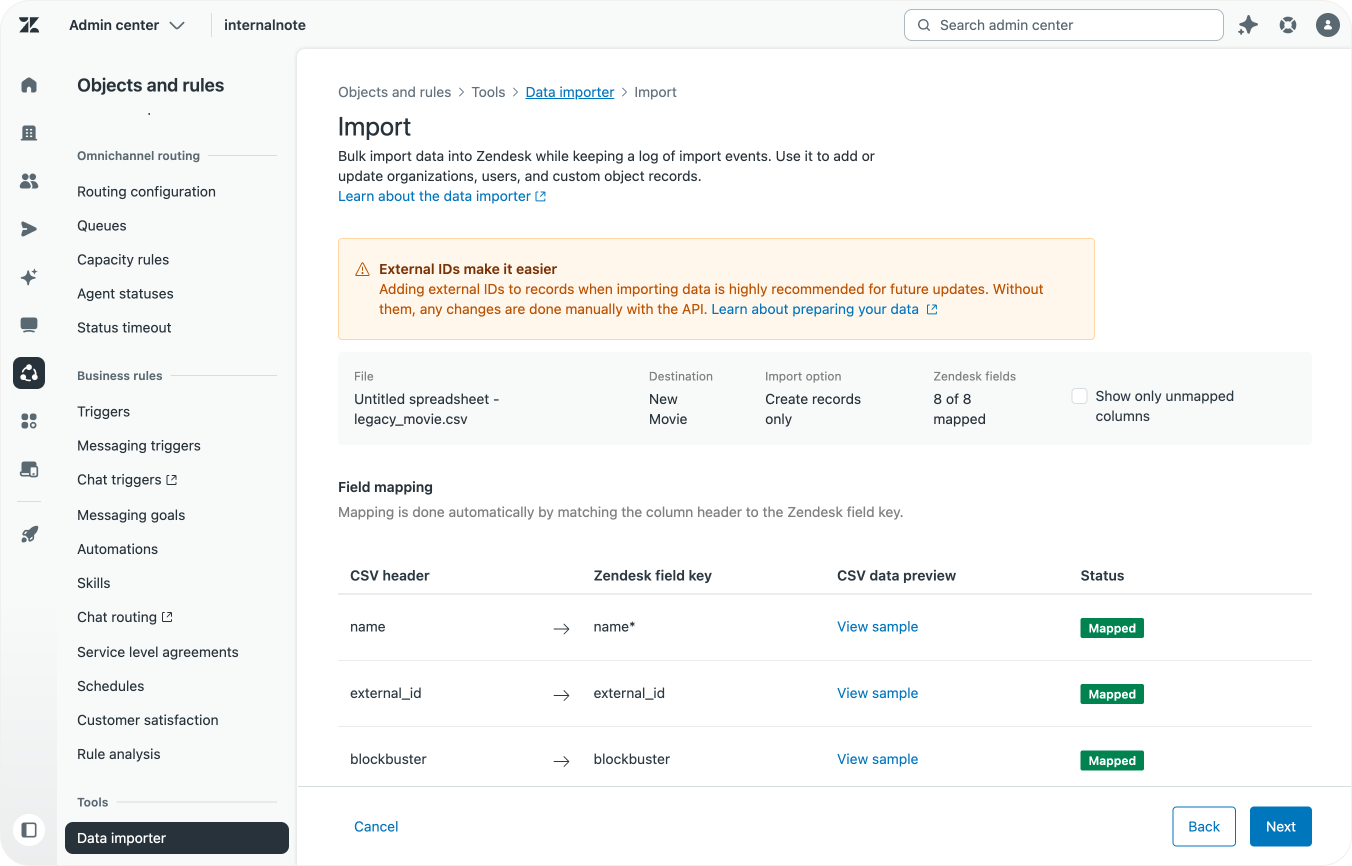The height and width of the screenshot is (866, 1352).
Task: Collapse the sidebar navigation panel
Action: pos(29,830)
